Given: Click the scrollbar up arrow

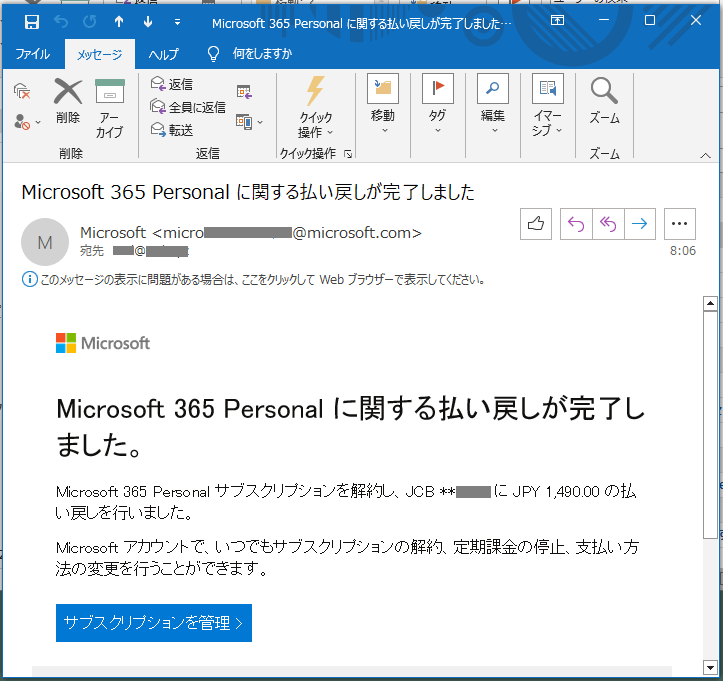Looking at the screenshot, I should pyautogui.click(x=710, y=303).
